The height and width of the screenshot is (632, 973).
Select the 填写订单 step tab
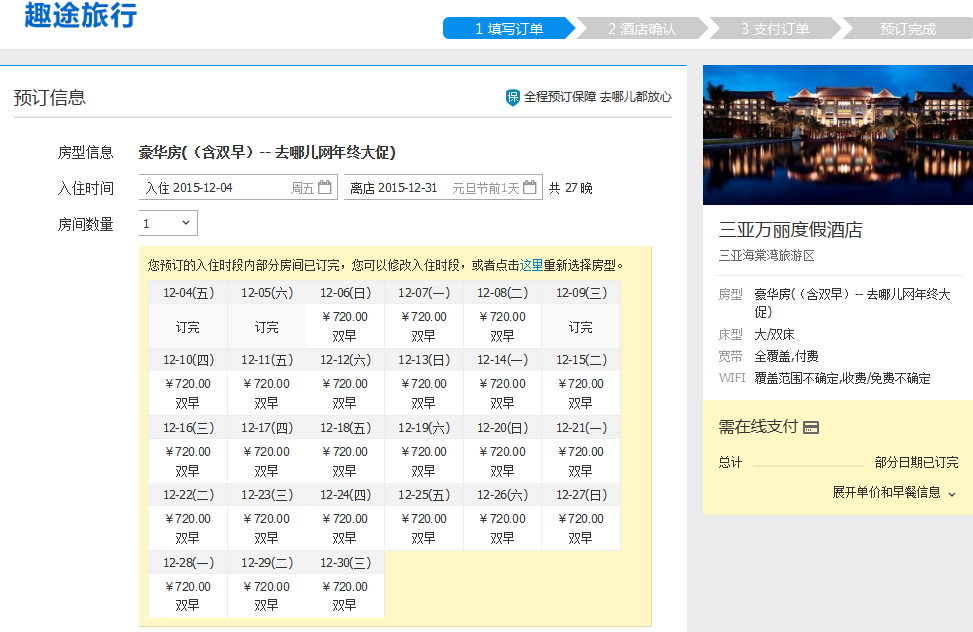point(509,29)
